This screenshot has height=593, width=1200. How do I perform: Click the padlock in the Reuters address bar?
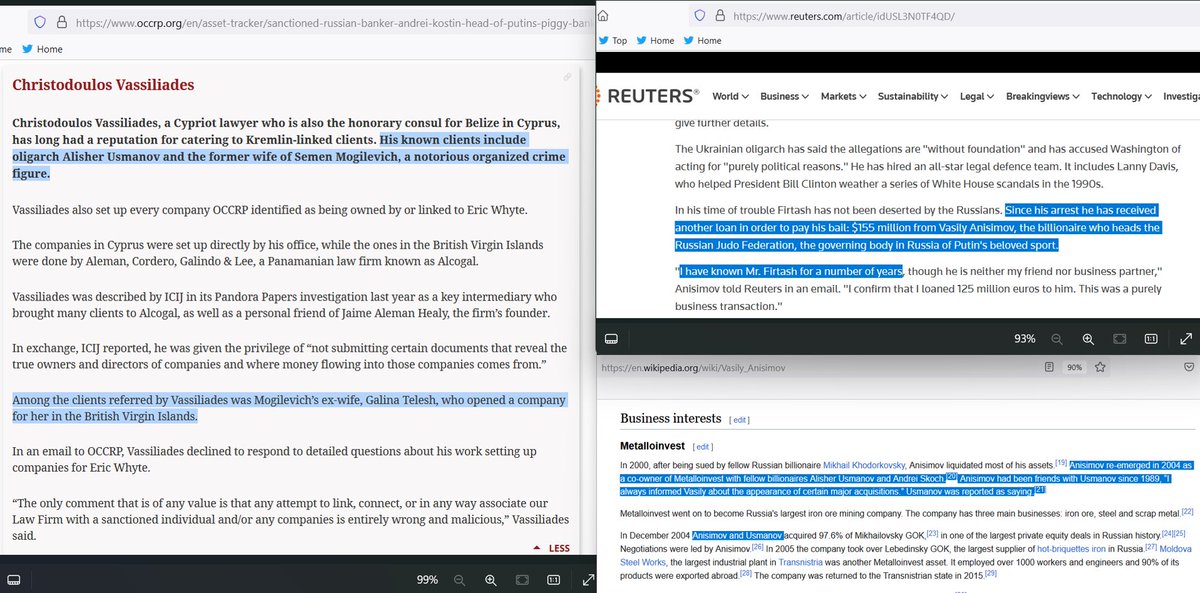(x=719, y=16)
